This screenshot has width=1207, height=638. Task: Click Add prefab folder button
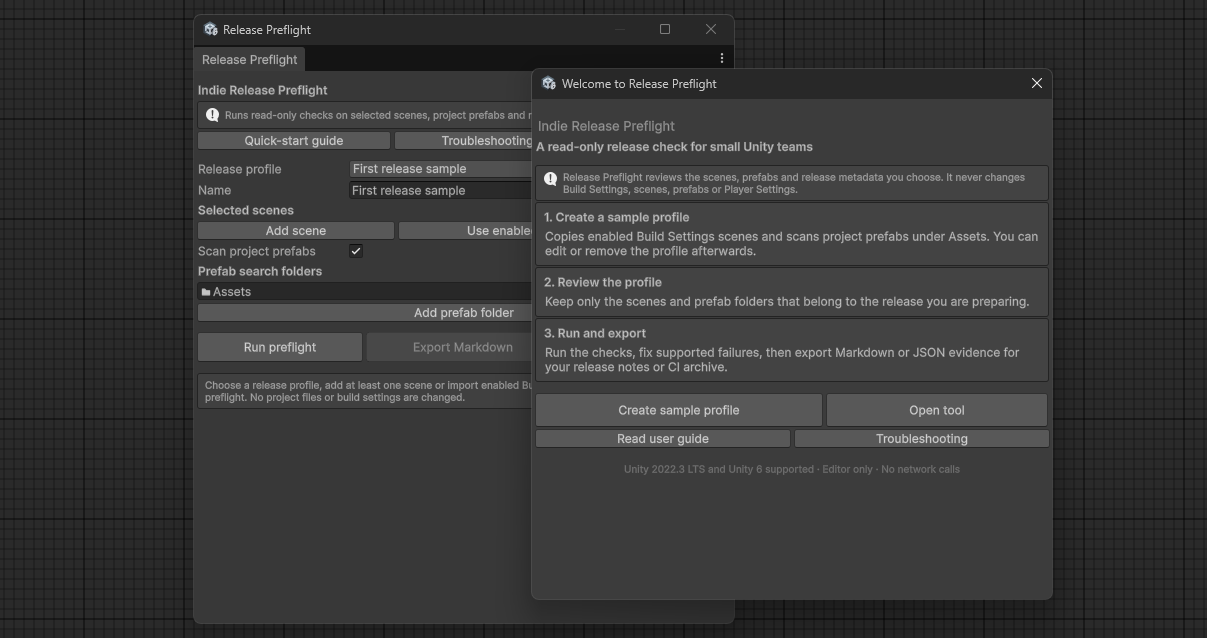[x=365, y=313]
